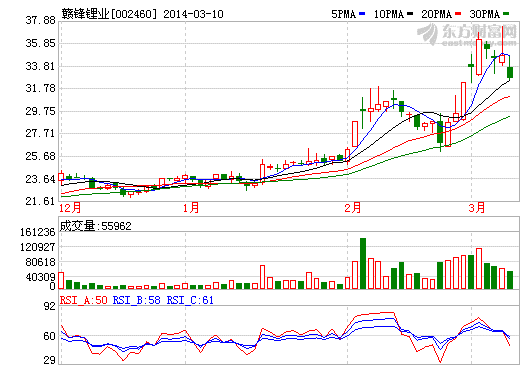This screenshot has height=365, width=520.
Task: Click the 37.88 price axis label
Action: pyautogui.click(x=40, y=20)
